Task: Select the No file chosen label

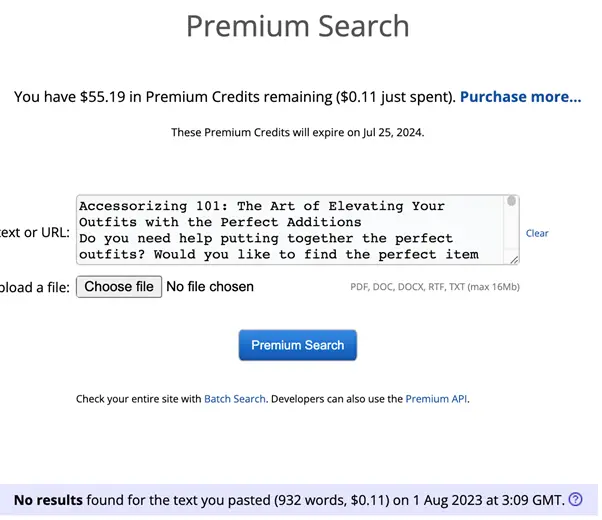Action: click(x=210, y=286)
